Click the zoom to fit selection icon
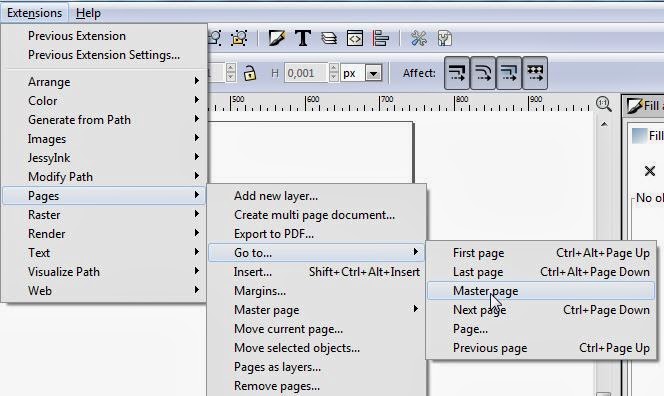The image size is (664, 396). tap(239, 39)
